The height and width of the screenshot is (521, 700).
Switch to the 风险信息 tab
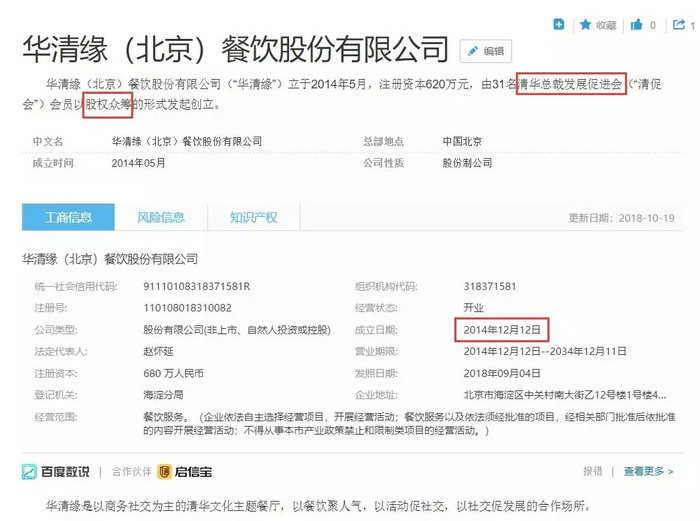pos(161,217)
